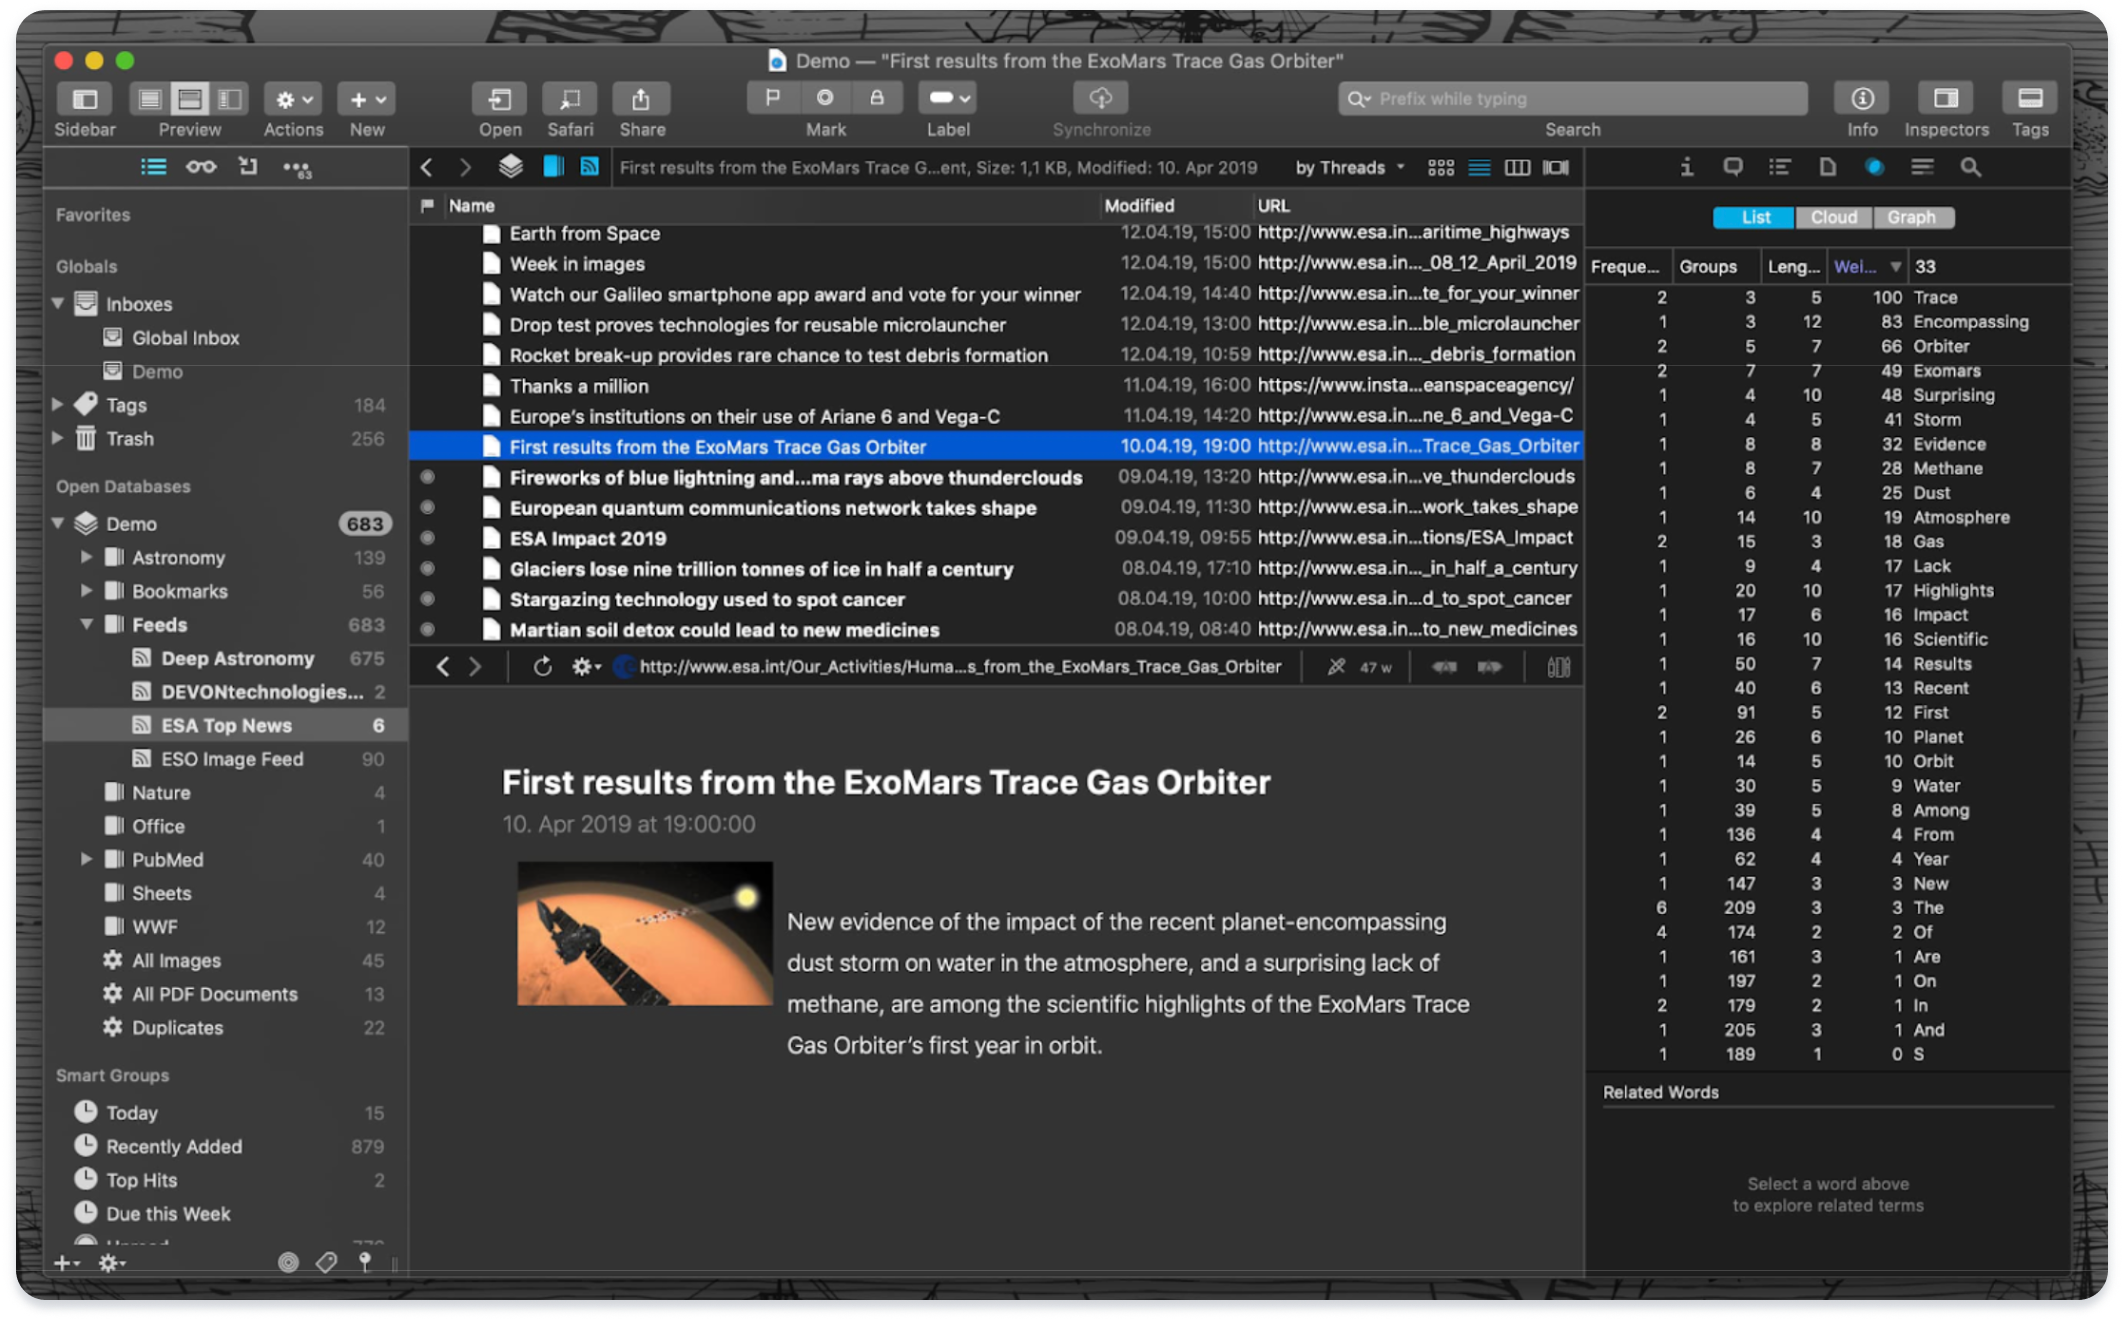Open the sidebar import icon

click(248, 167)
